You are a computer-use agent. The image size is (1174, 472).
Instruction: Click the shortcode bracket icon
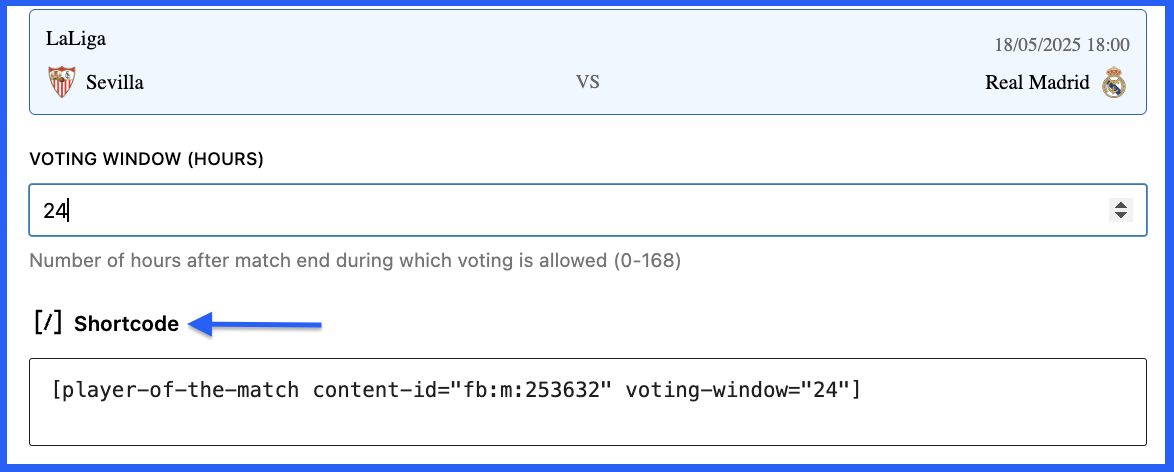[x=48, y=323]
